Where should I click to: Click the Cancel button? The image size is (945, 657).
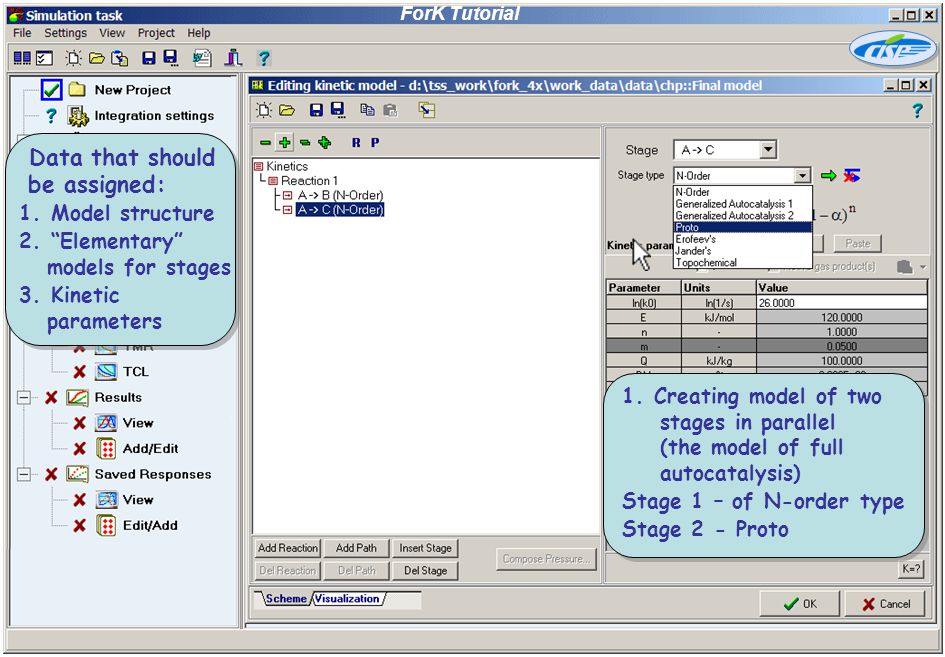[x=884, y=604]
